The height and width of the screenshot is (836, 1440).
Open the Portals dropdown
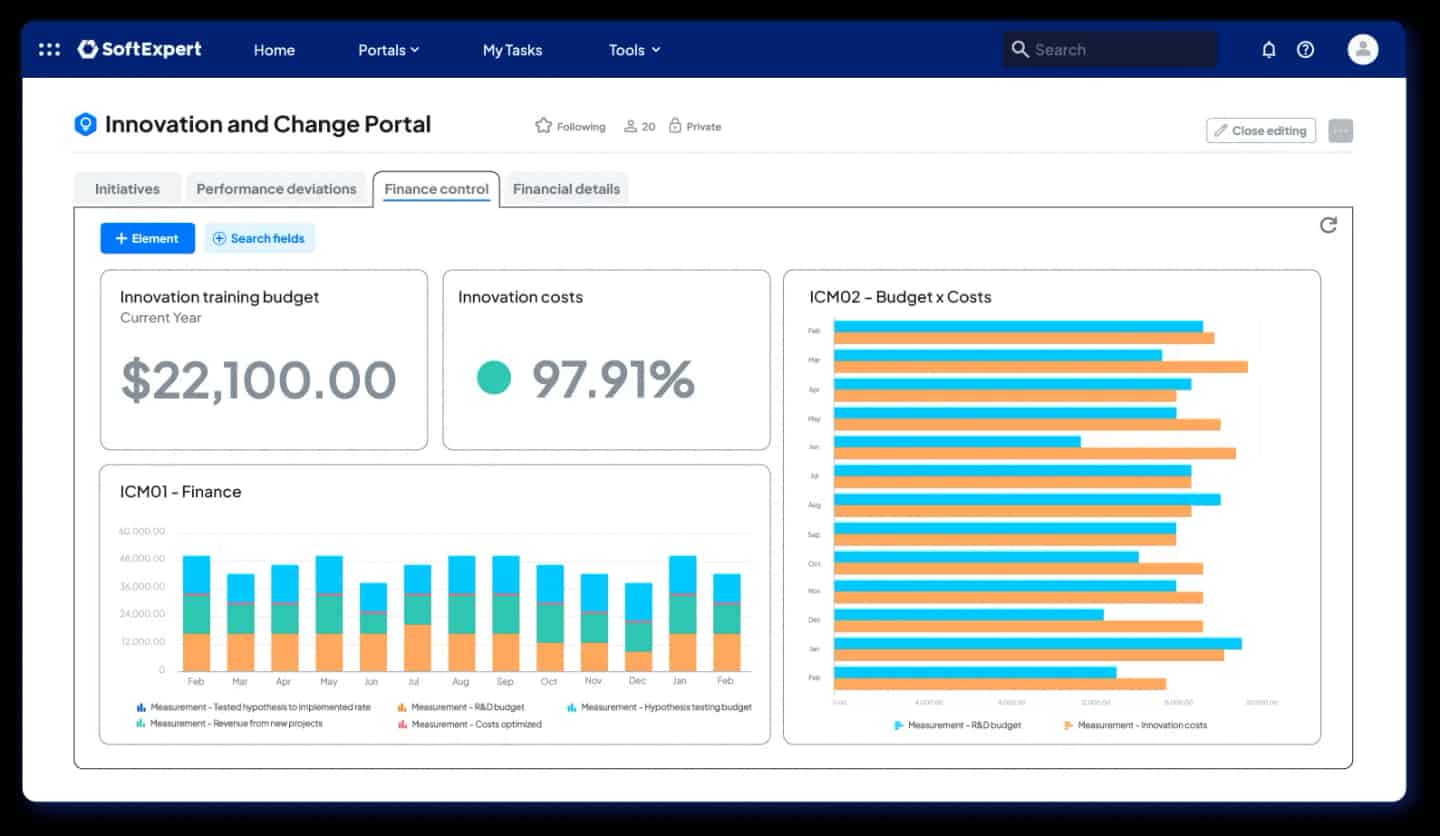click(388, 49)
